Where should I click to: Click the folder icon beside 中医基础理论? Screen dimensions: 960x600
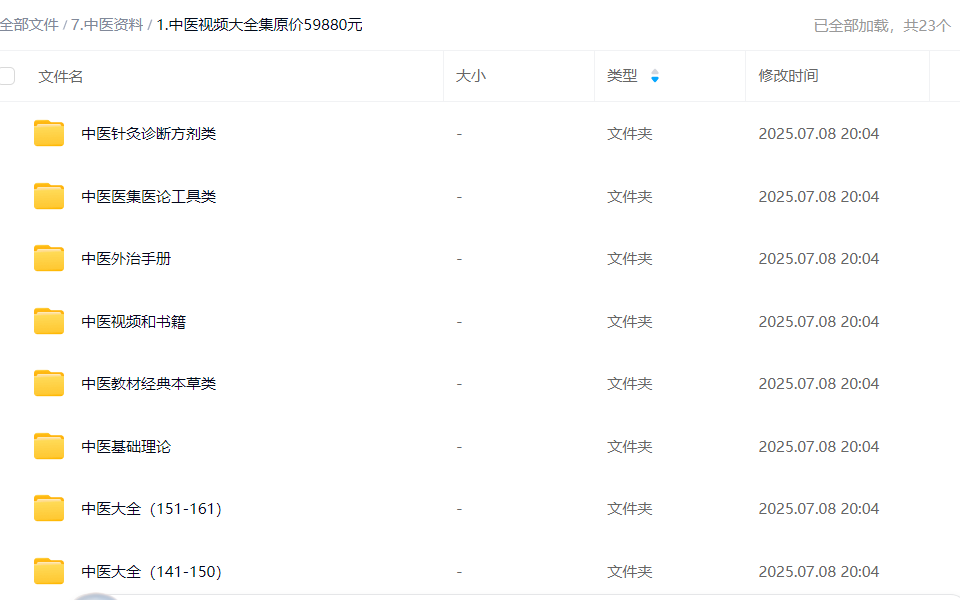49,447
